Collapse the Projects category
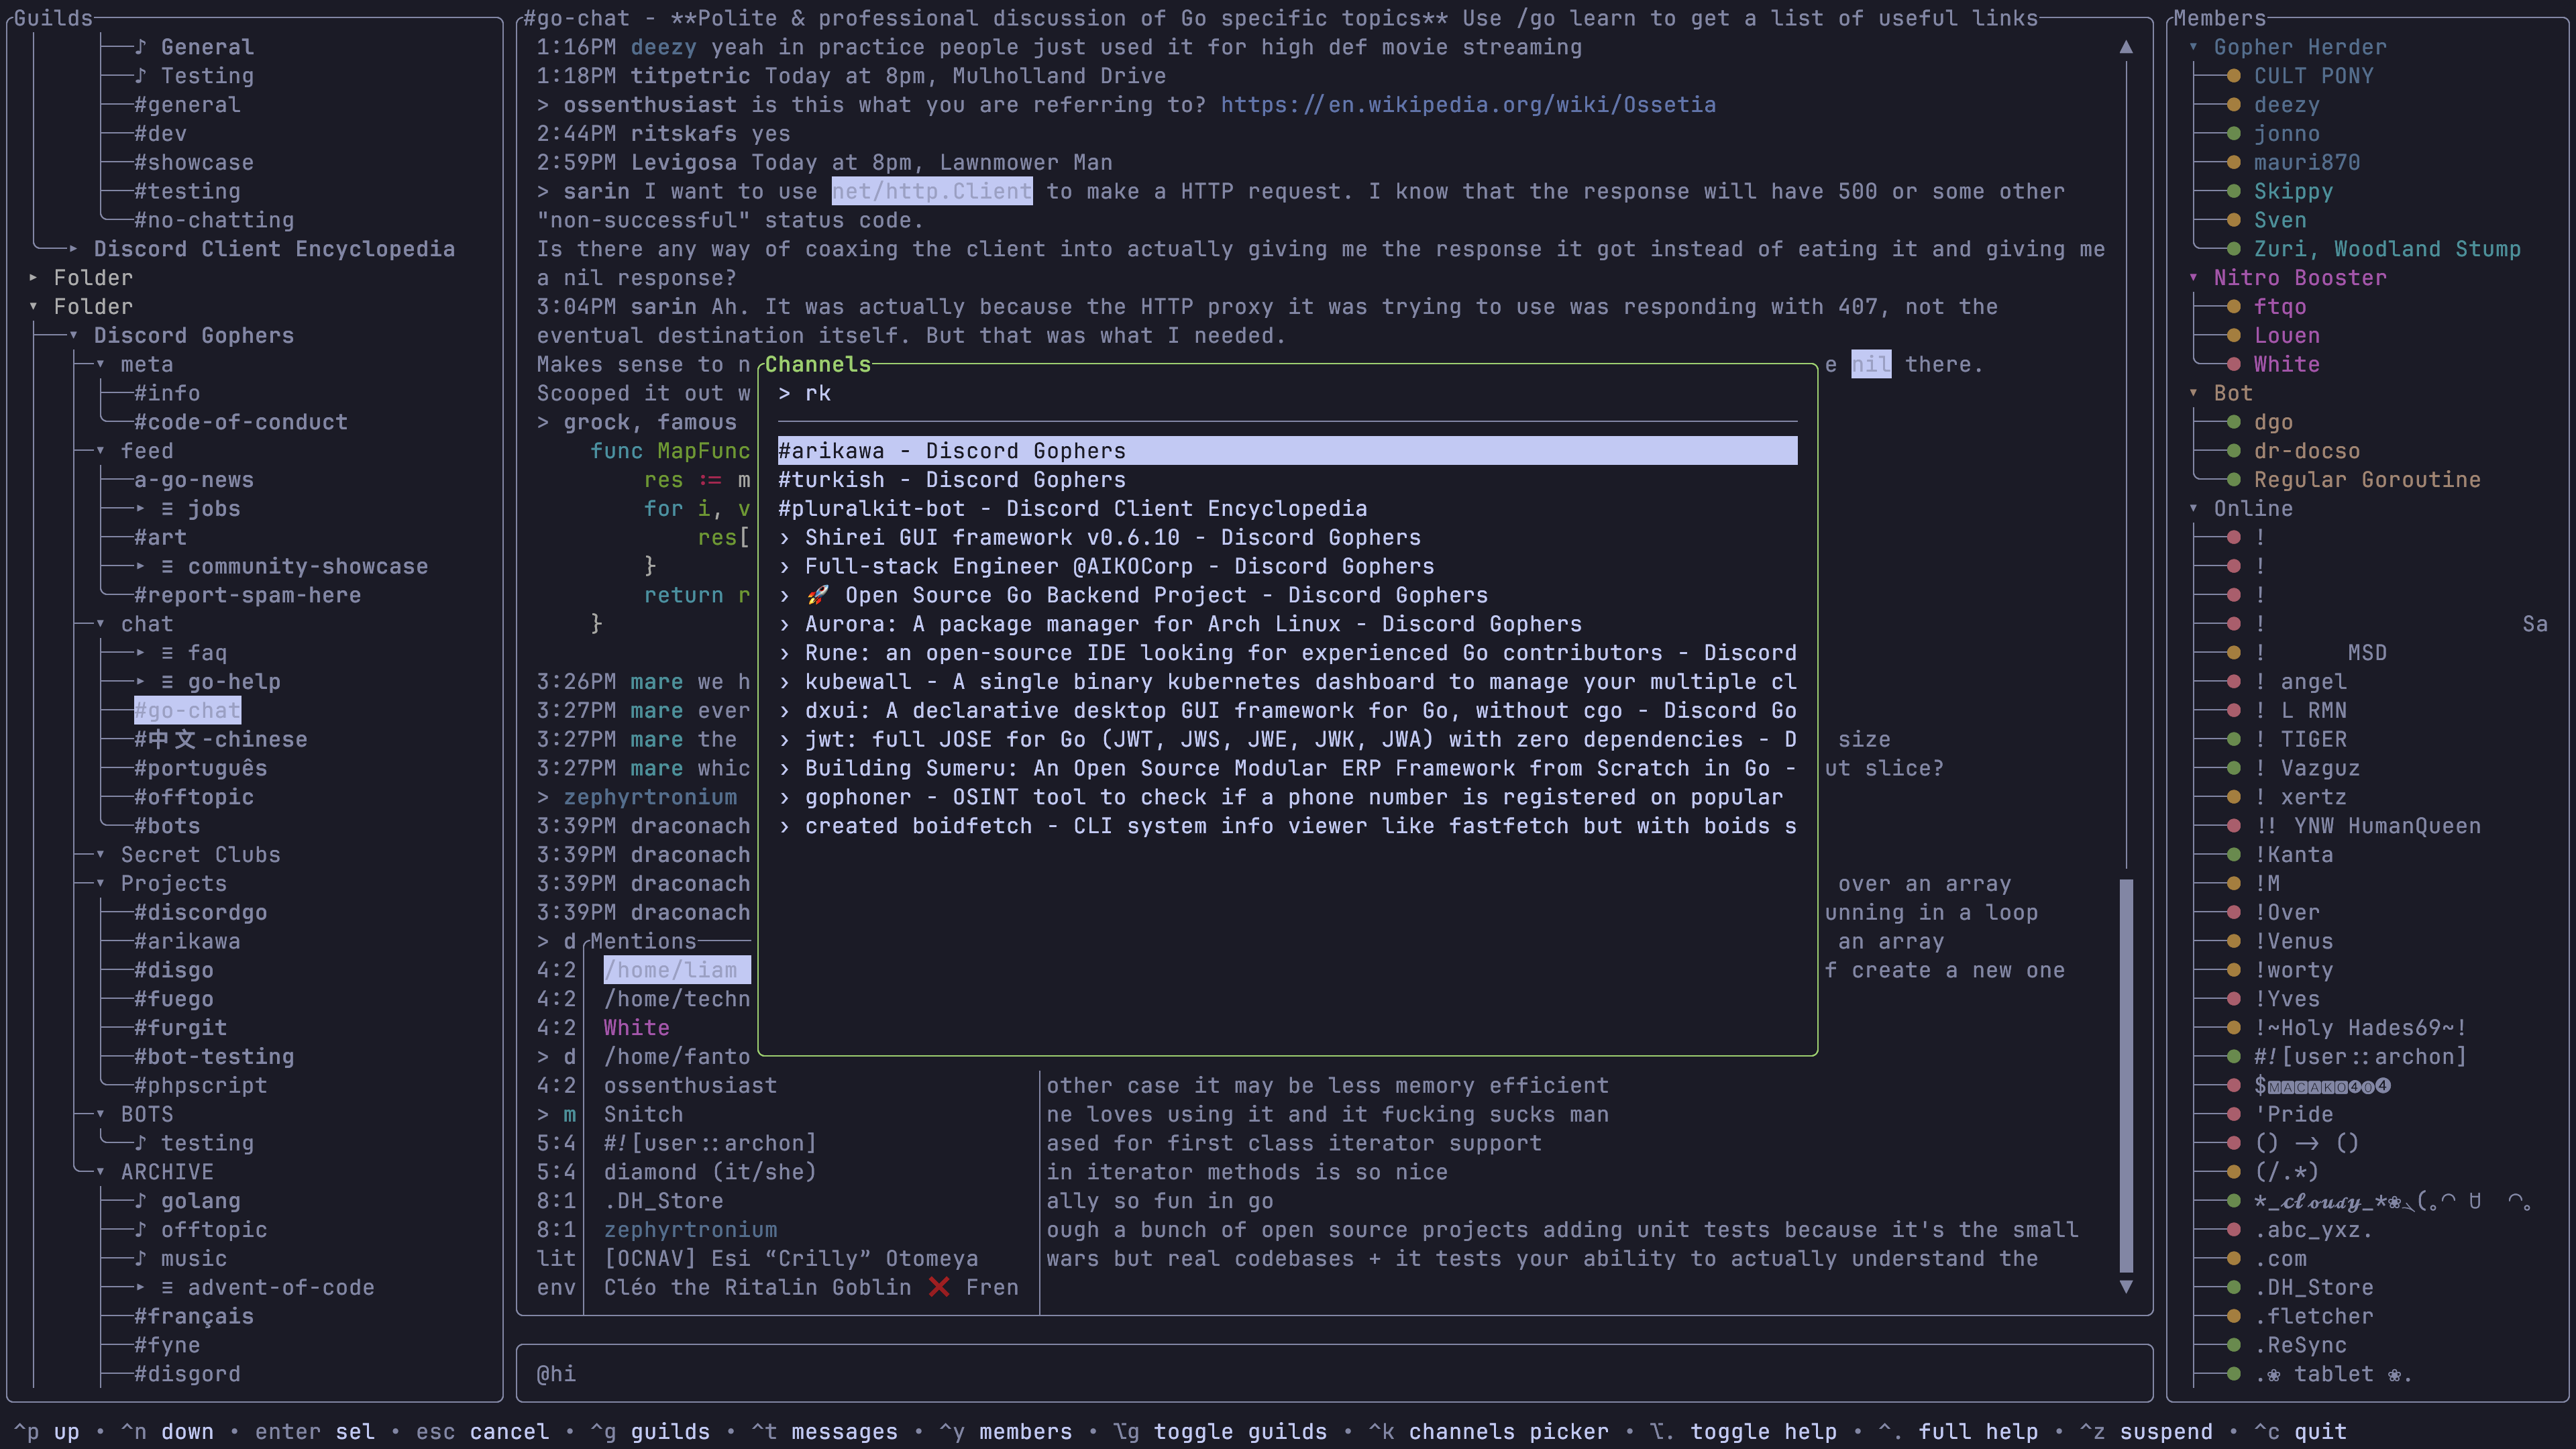This screenshot has height=1449, width=2576. click(100, 884)
